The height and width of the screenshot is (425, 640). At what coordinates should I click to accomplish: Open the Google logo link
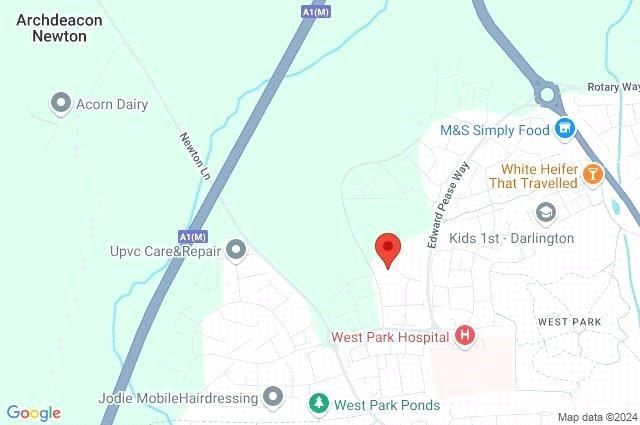pos(34,413)
